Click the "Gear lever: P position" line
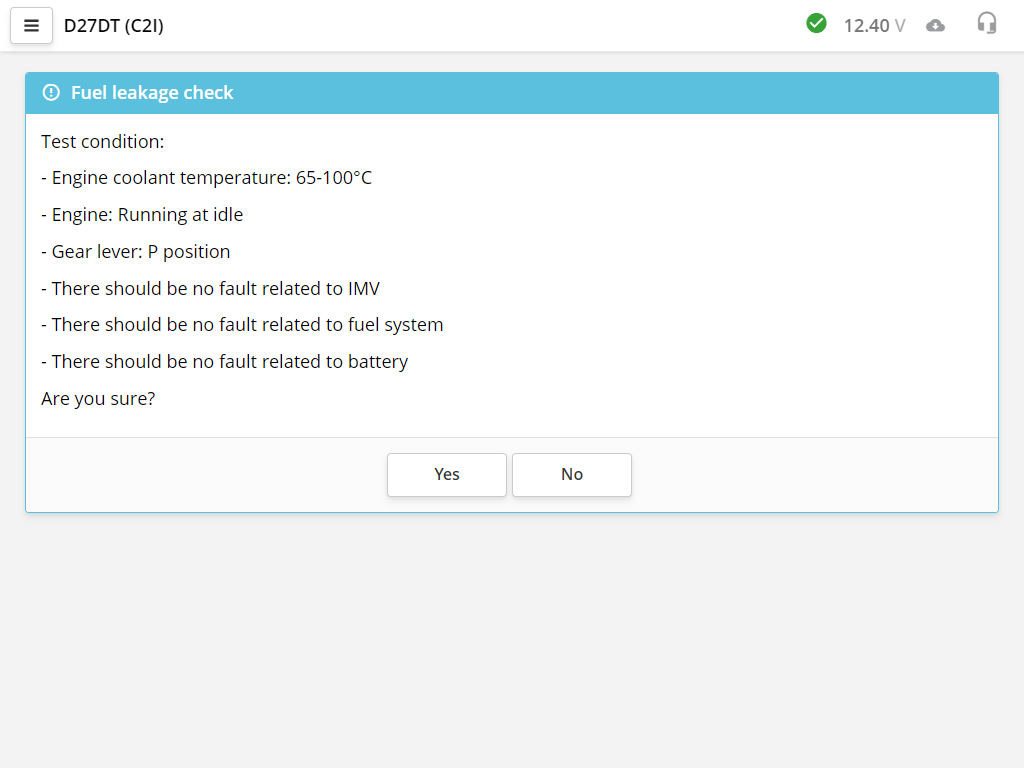 (136, 252)
